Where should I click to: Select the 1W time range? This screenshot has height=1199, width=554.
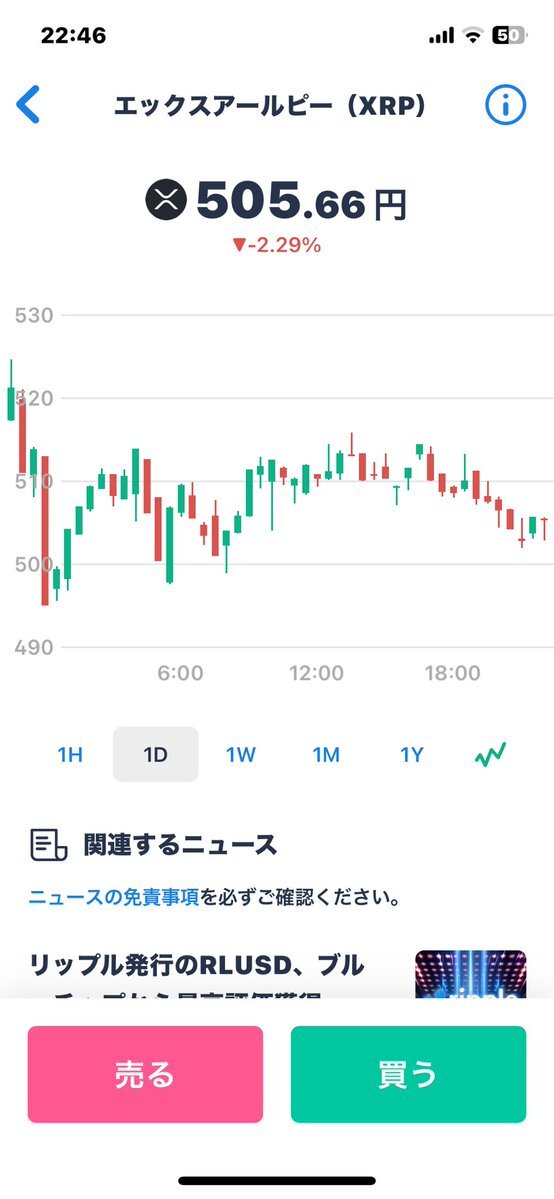pyautogui.click(x=240, y=755)
